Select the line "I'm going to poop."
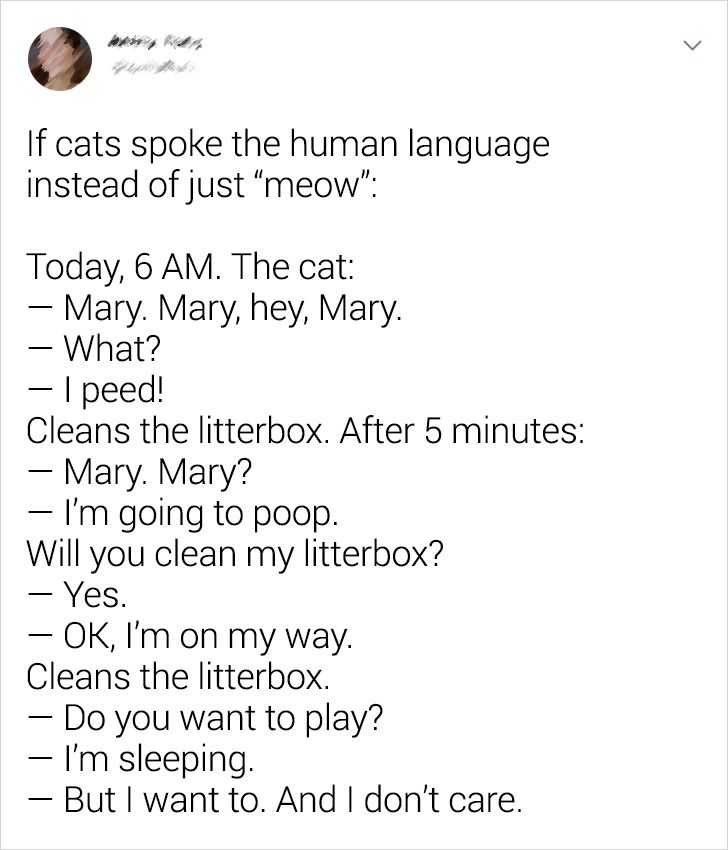Image resolution: width=728 pixels, height=850 pixels. point(200,512)
